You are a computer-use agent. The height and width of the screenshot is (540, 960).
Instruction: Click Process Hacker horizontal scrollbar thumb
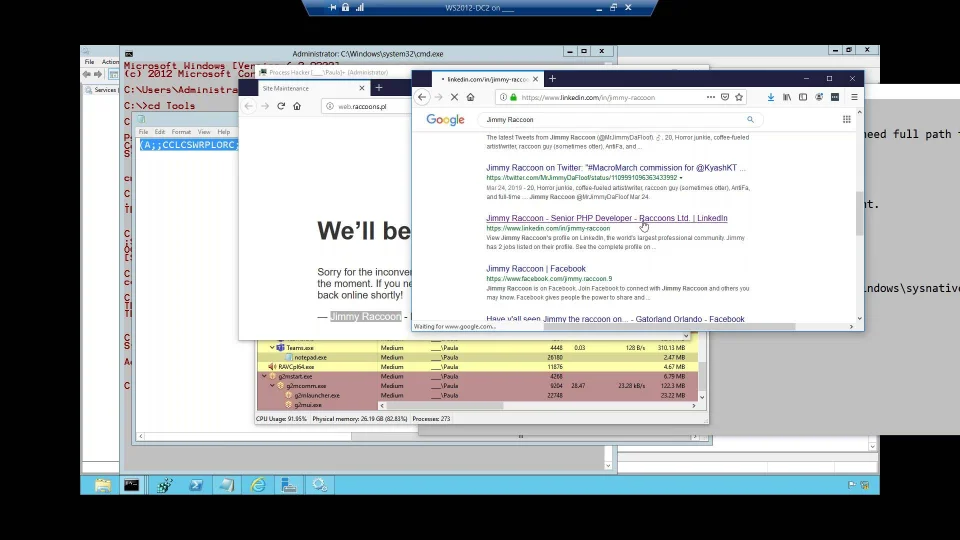[x=444, y=405]
